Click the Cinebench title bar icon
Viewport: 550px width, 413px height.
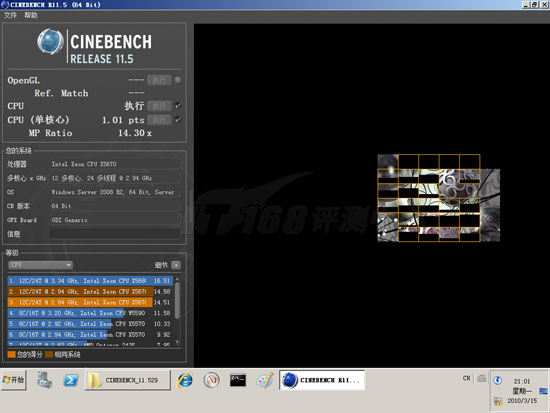point(5,4)
